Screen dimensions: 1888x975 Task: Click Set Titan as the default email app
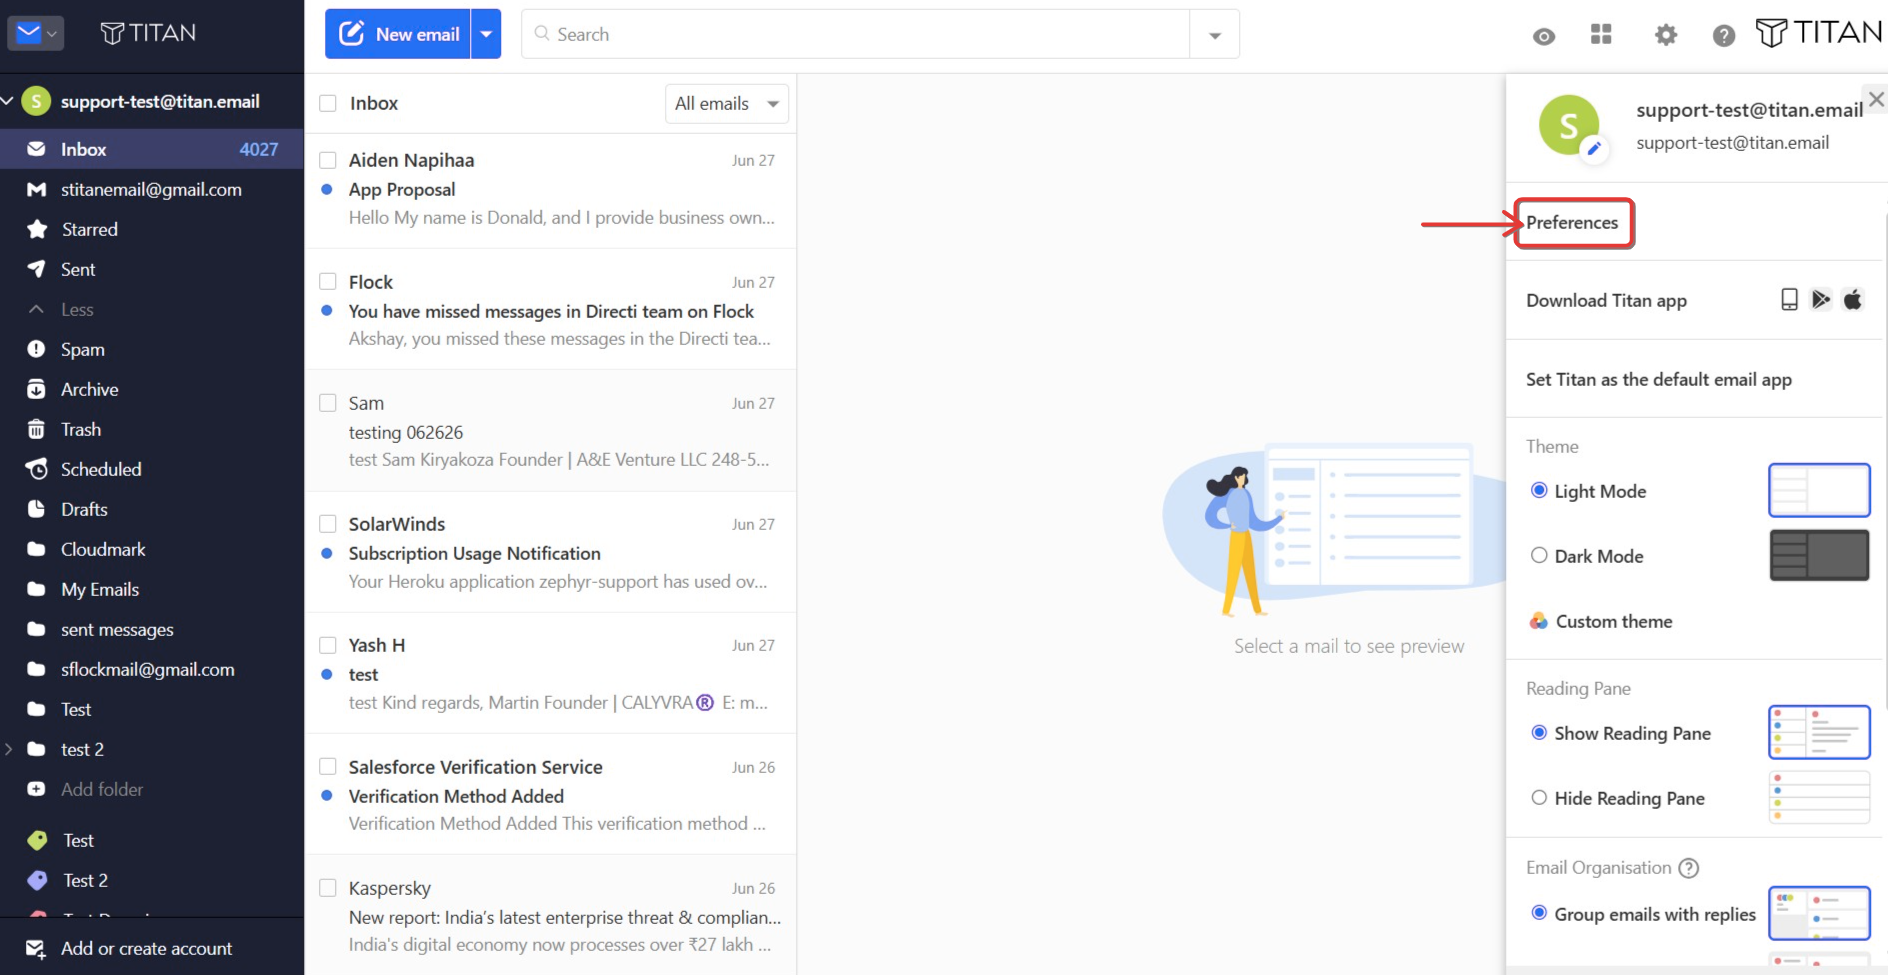tap(1659, 379)
